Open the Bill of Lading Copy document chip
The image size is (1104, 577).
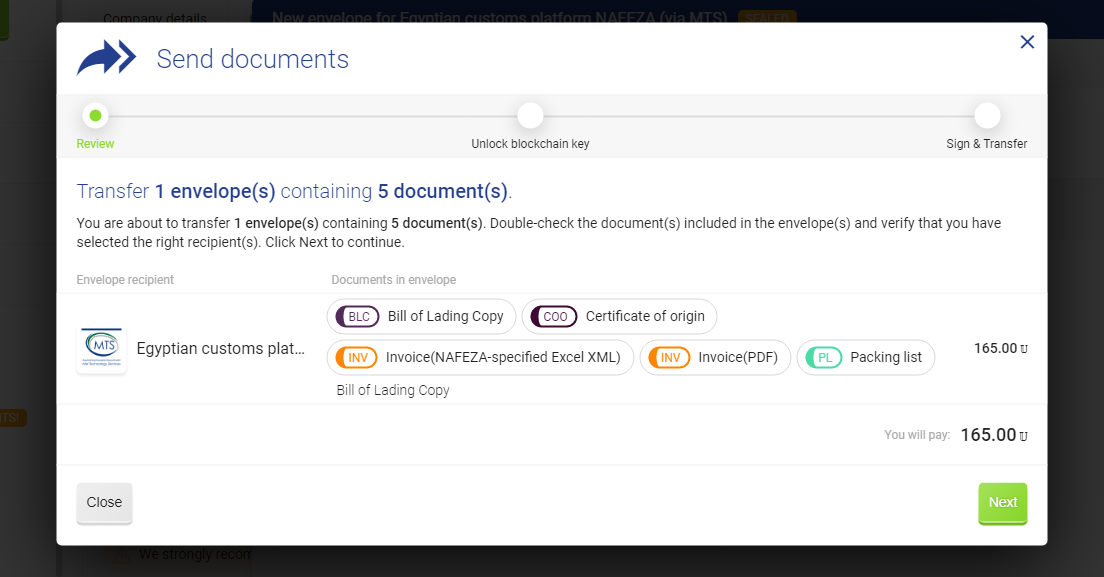click(445, 316)
